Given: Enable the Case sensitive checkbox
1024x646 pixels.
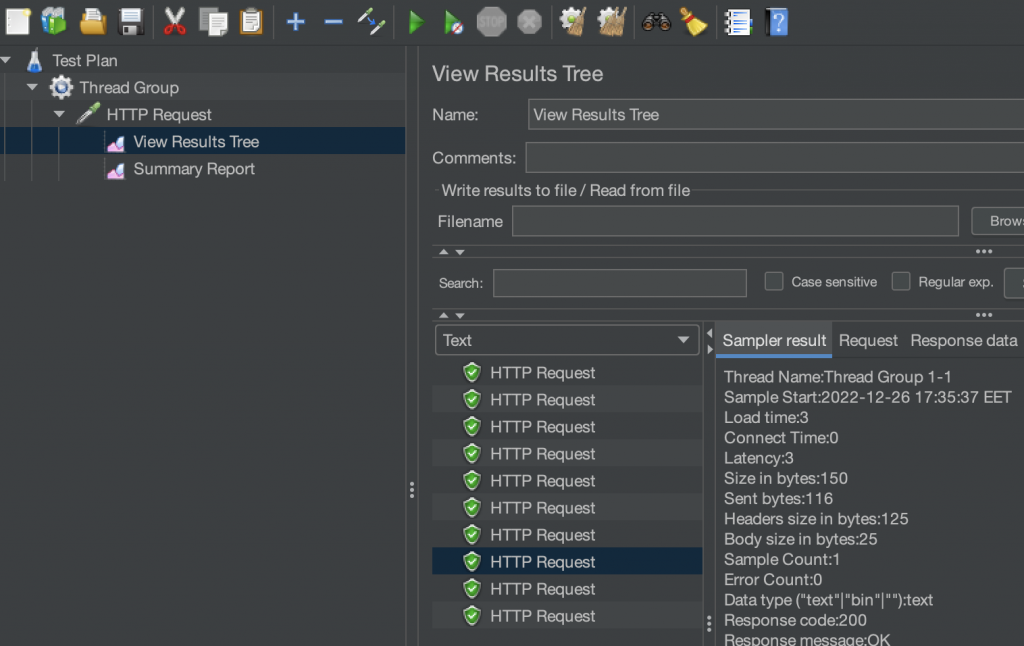Looking at the screenshot, I should 774,282.
